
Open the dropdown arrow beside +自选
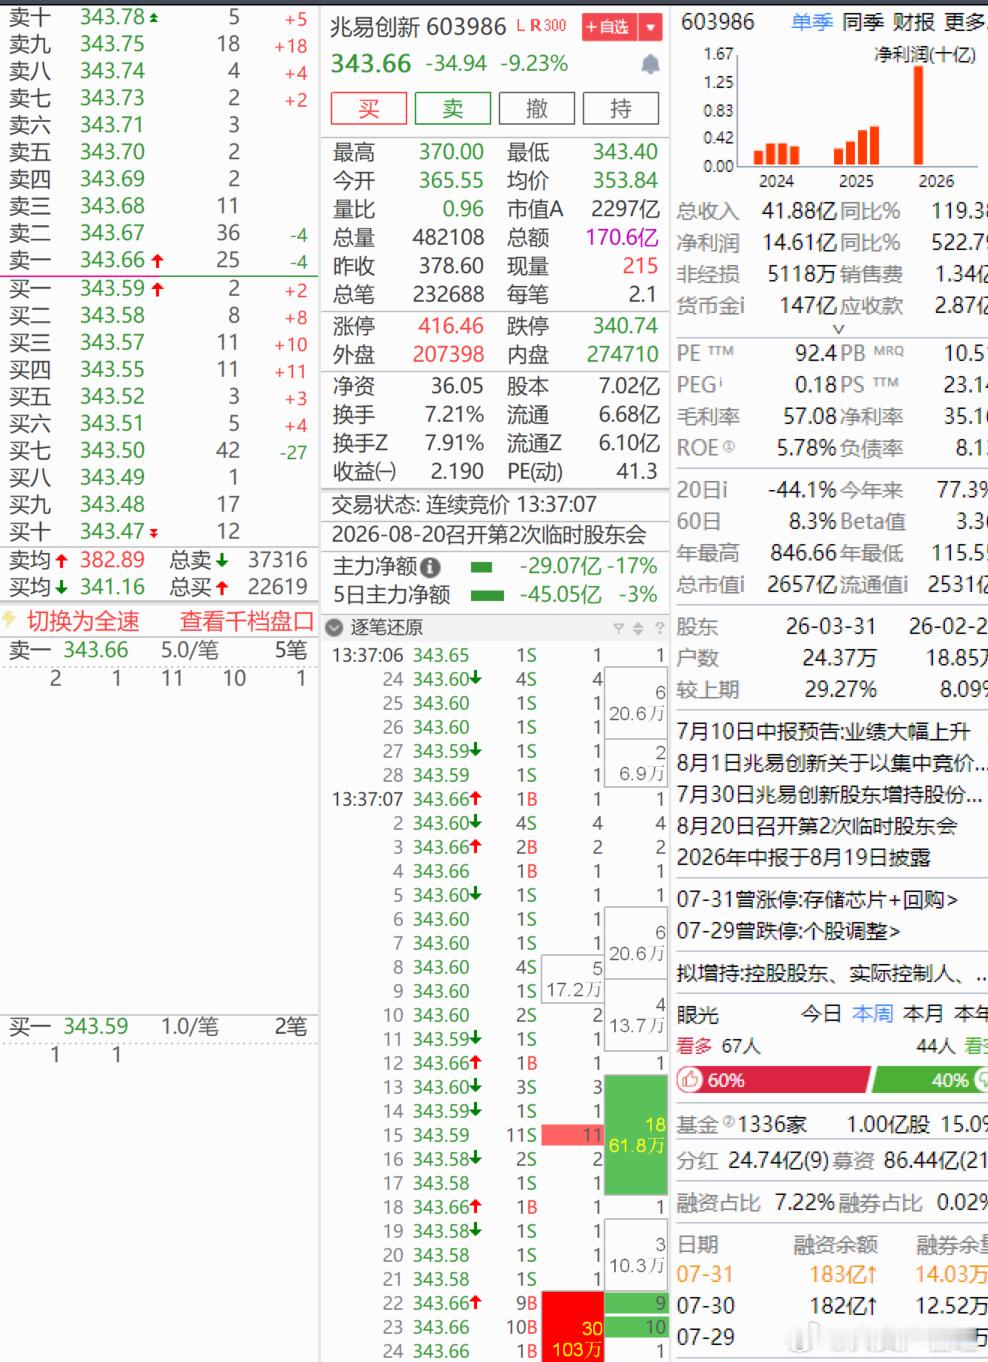point(650,27)
